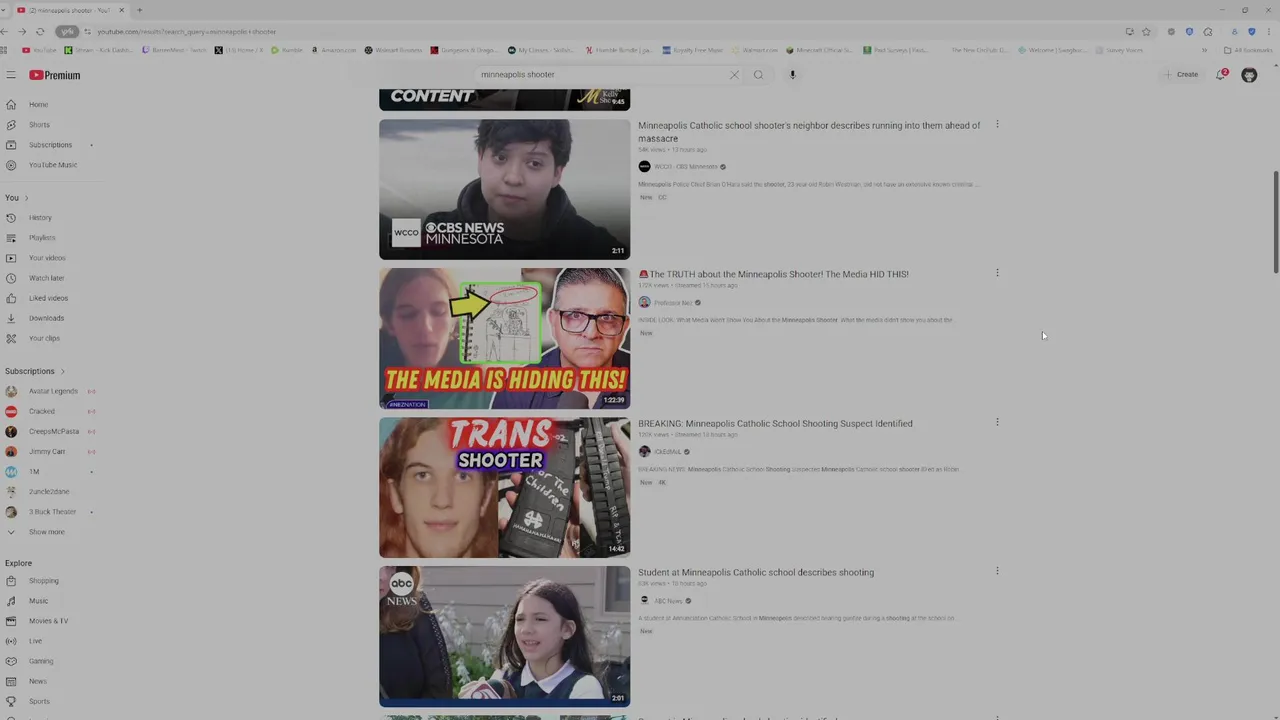Screen dimensions: 1280x720
Task: Click the search input field
Action: [603, 75]
